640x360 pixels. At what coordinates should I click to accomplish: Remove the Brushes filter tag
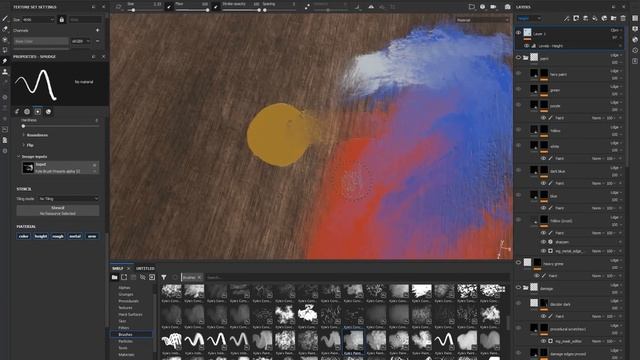199,278
